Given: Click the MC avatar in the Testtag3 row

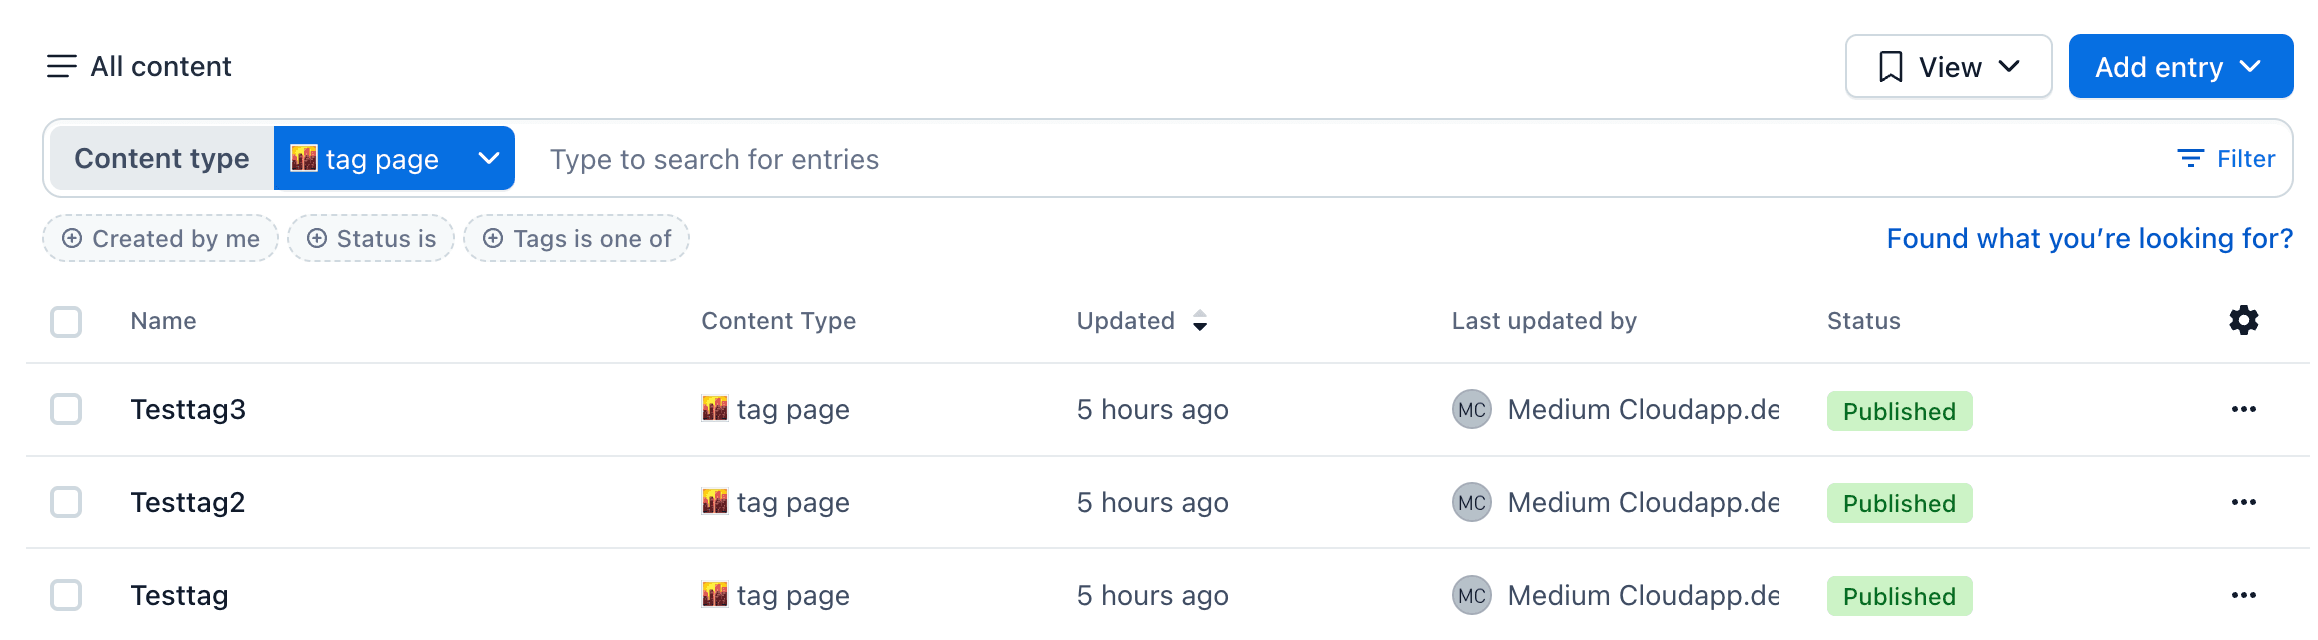Looking at the screenshot, I should (x=1471, y=410).
